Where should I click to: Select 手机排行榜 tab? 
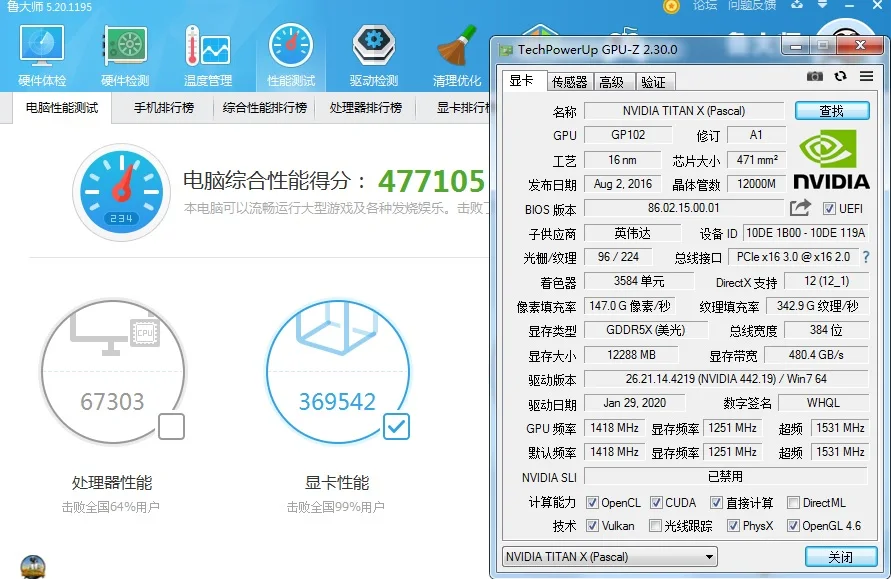click(x=164, y=107)
